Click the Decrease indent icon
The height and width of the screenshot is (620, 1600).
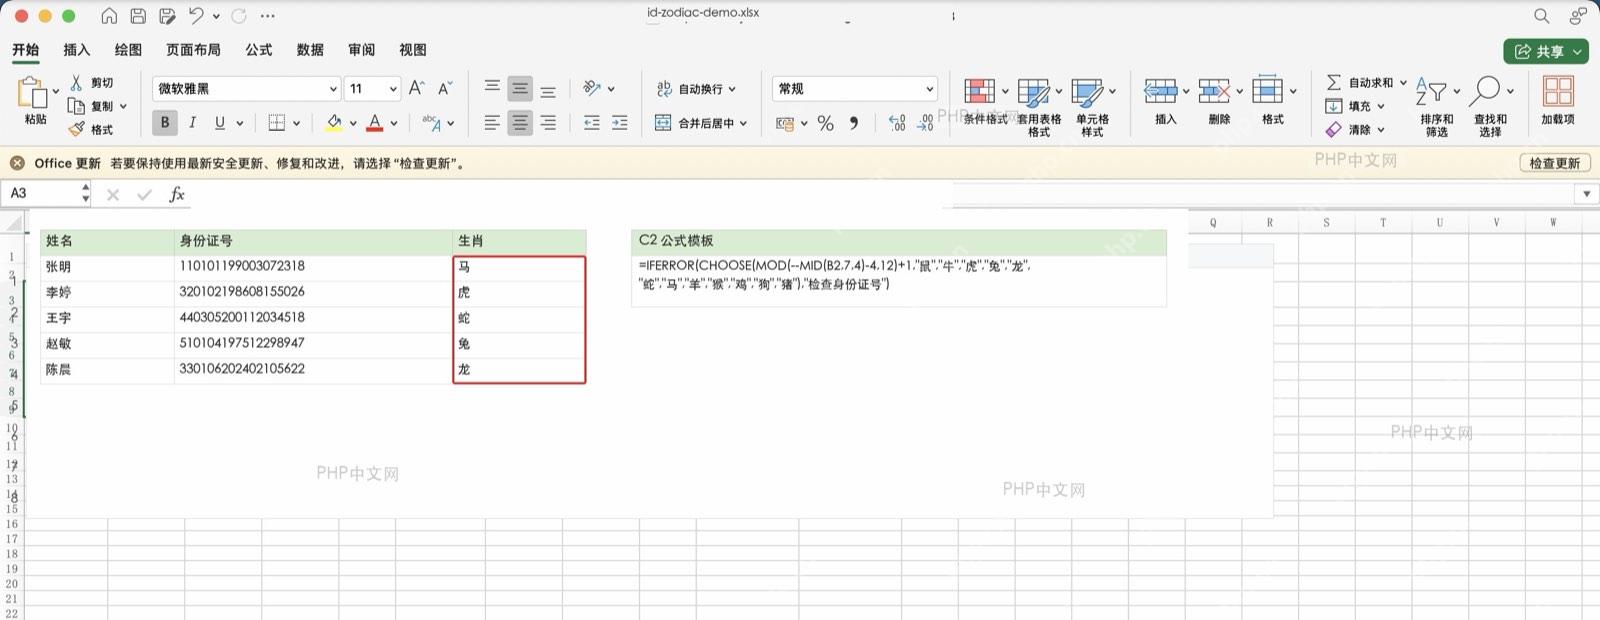pyautogui.click(x=592, y=123)
